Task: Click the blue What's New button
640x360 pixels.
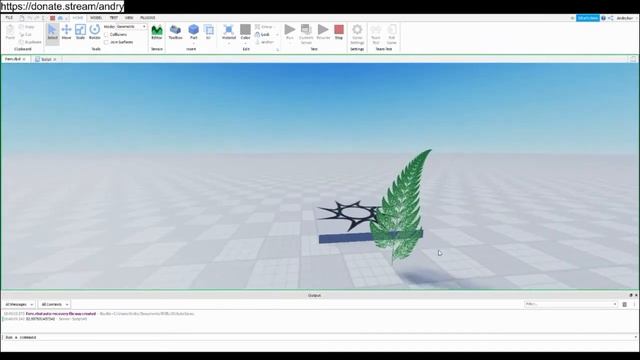Action: click(587, 18)
